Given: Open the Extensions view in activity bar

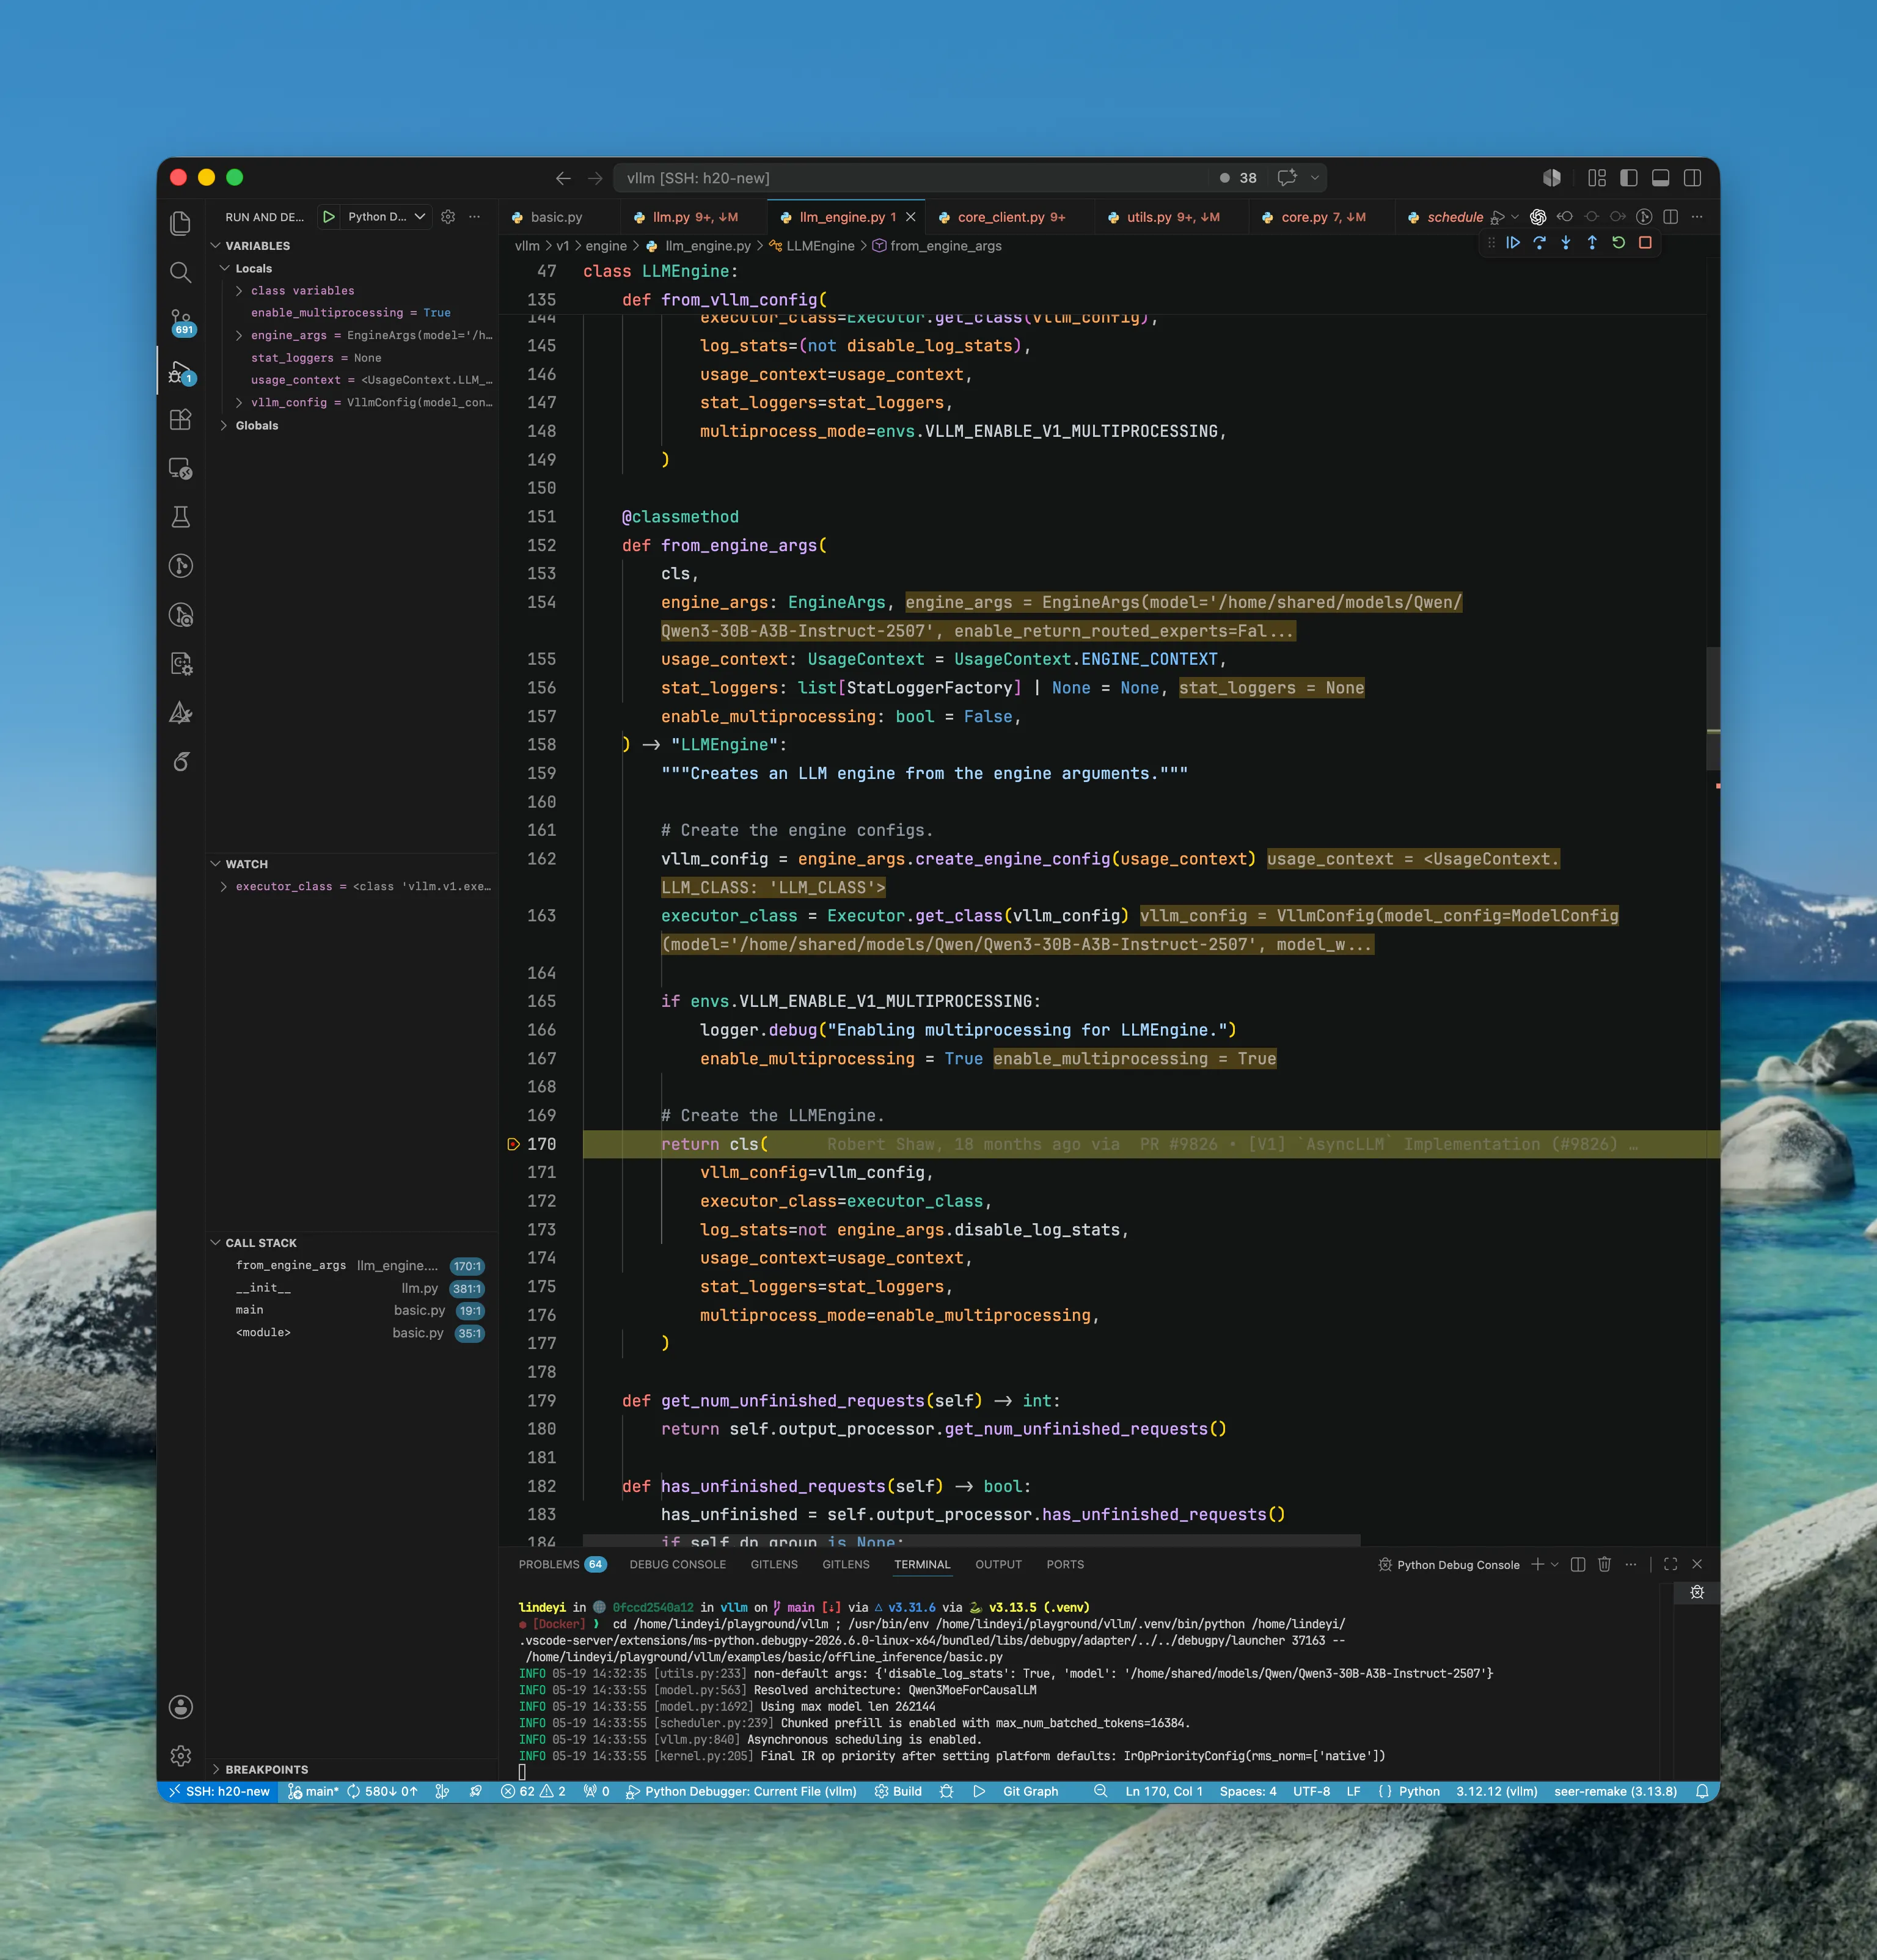Looking at the screenshot, I should tap(180, 419).
